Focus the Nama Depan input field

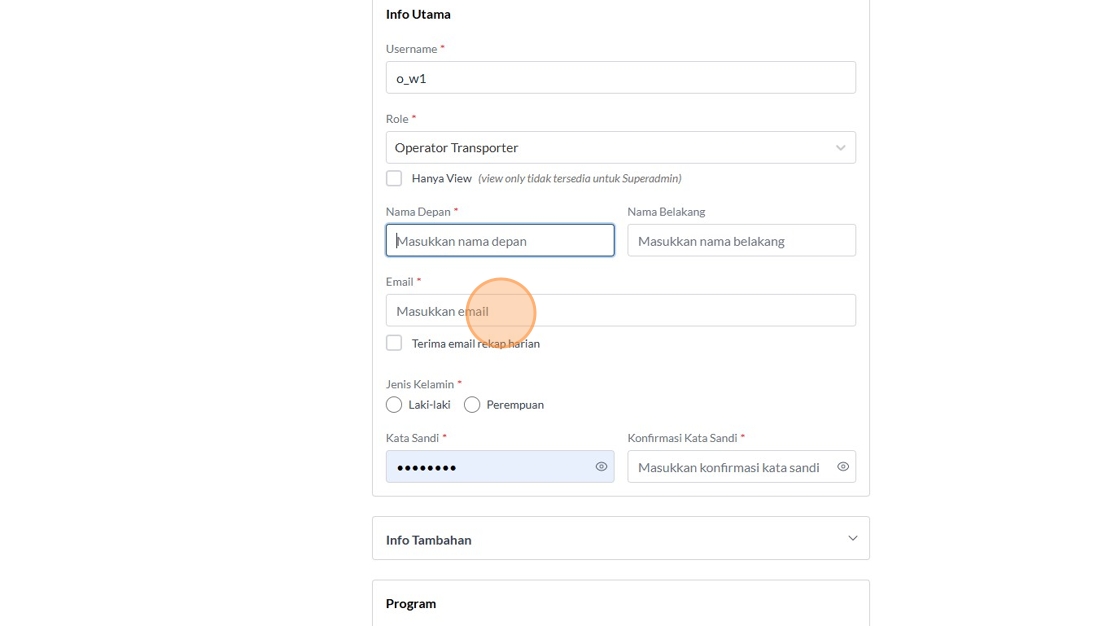pos(500,241)
